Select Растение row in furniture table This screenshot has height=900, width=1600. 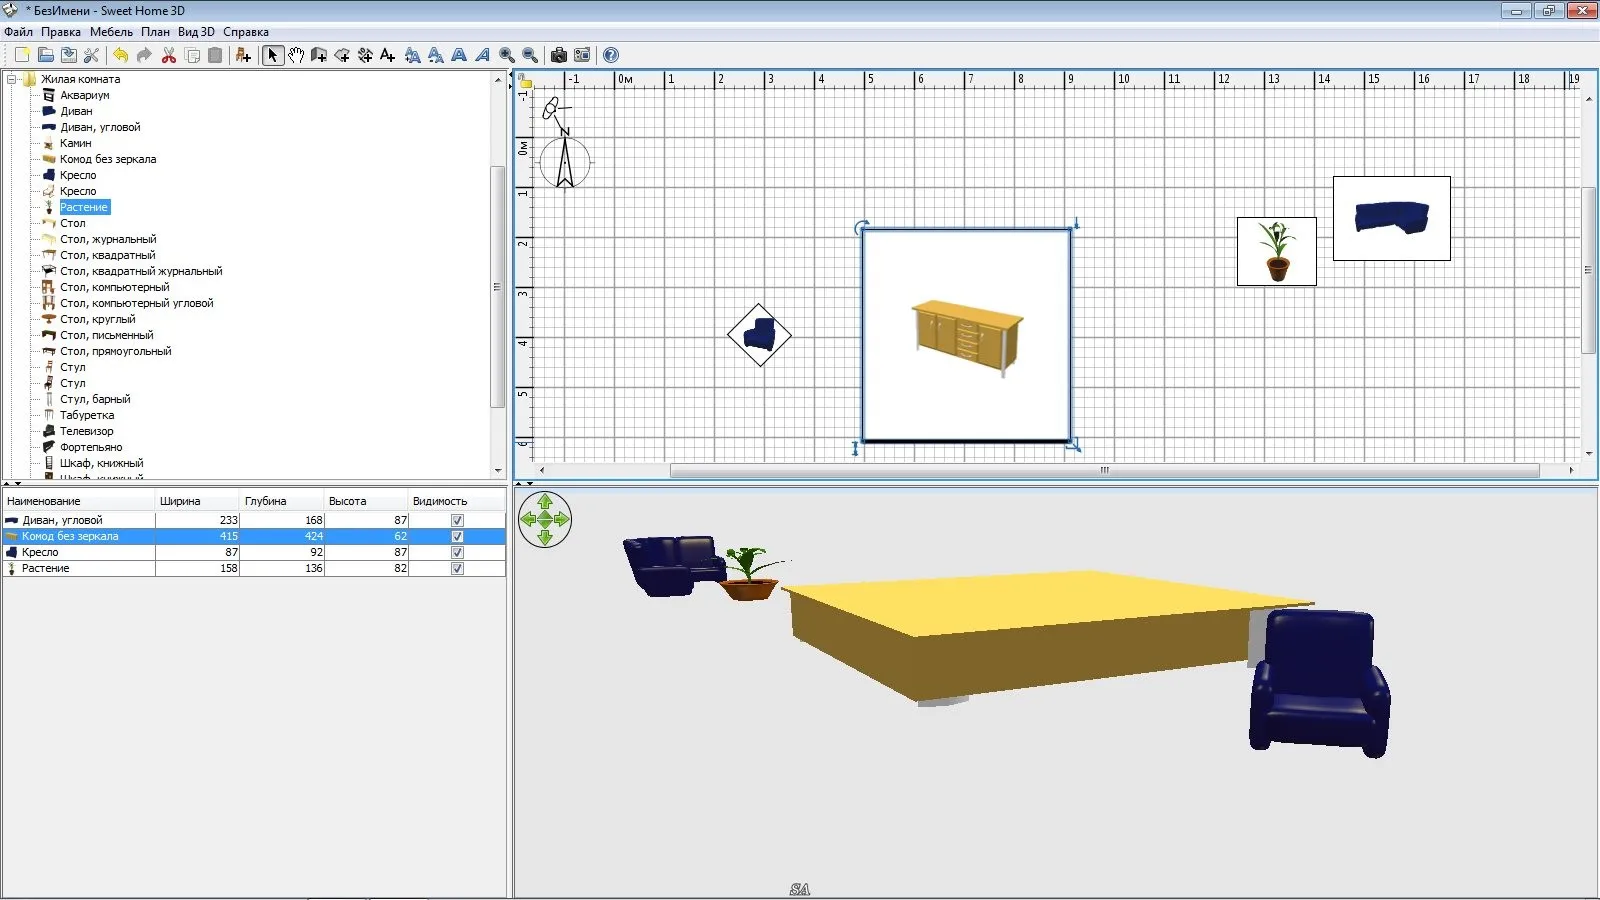click(x=254, y=568)
